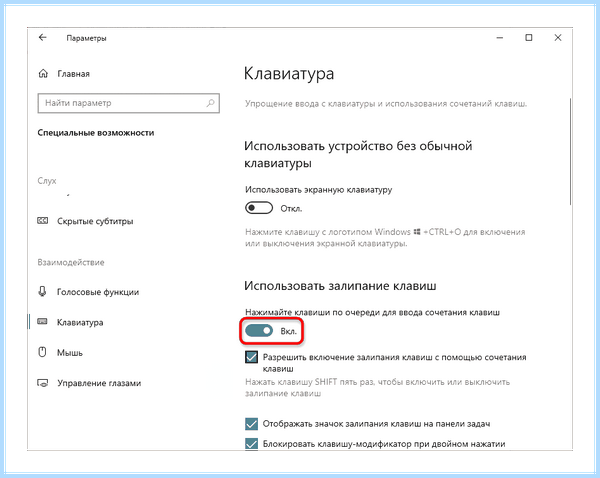Screen dimensions: 600x478
Task: Click the Использовать залипание клавиш heading
Action: 340,286
